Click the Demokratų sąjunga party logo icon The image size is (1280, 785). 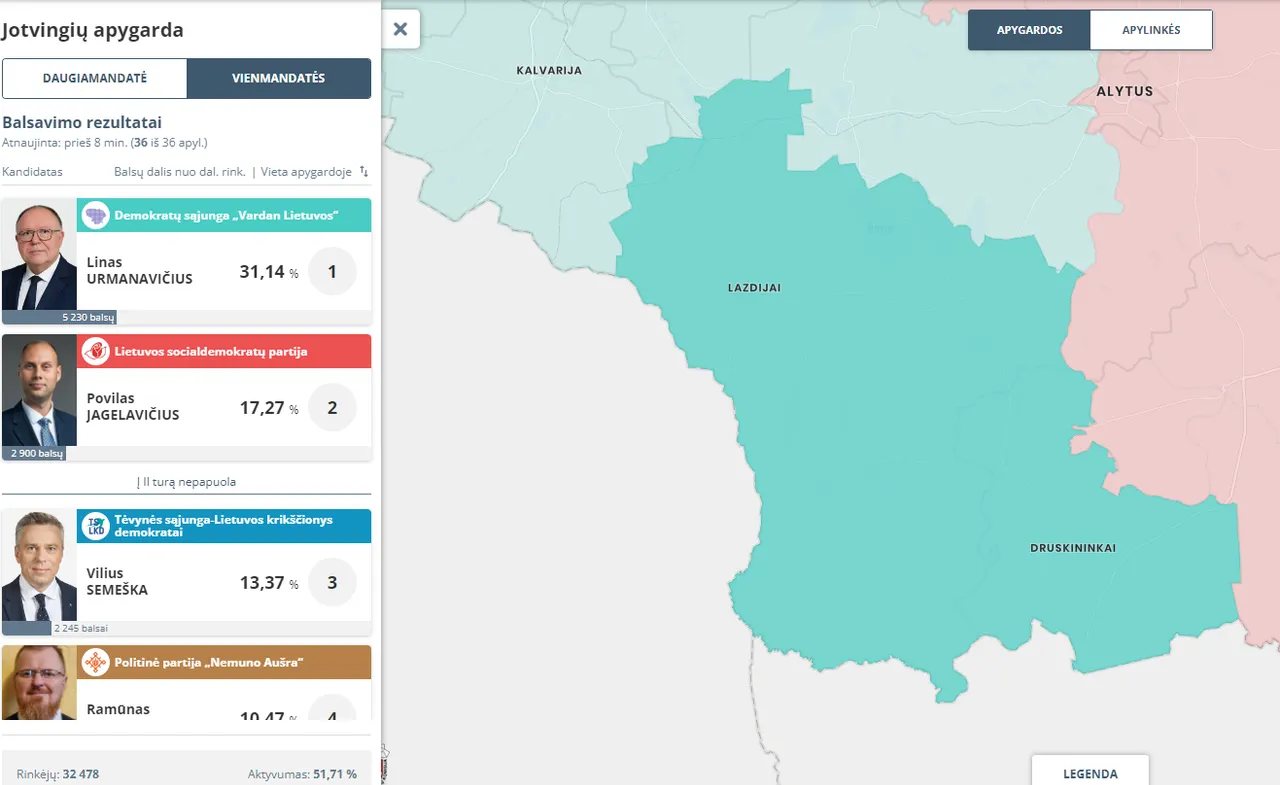coord(95,215)
